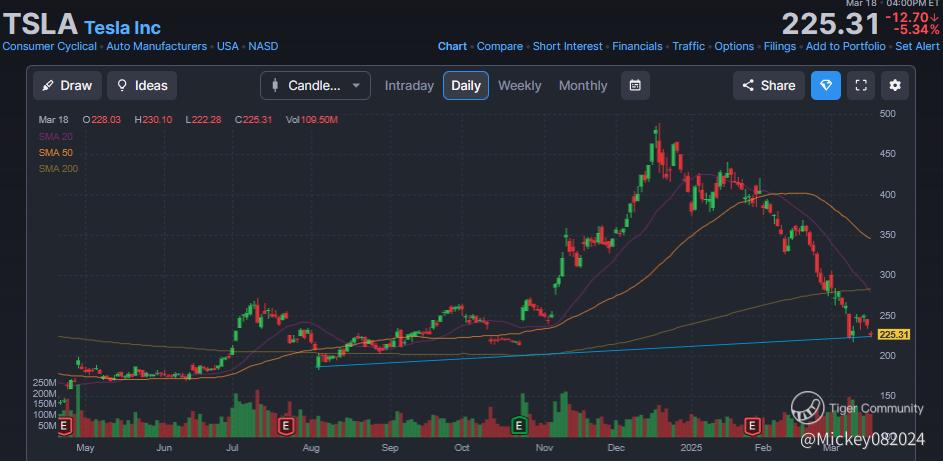
Task: Click the green earnings E marker
Action: [x=519, y=425]
